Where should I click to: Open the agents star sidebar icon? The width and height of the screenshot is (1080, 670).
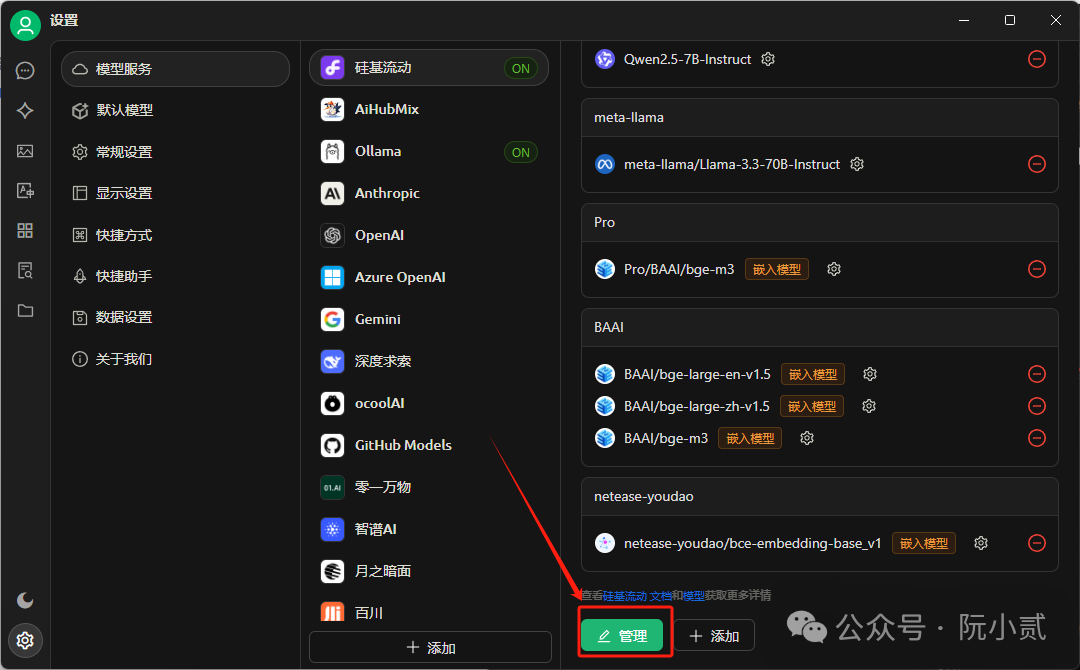tap(25, 110)
